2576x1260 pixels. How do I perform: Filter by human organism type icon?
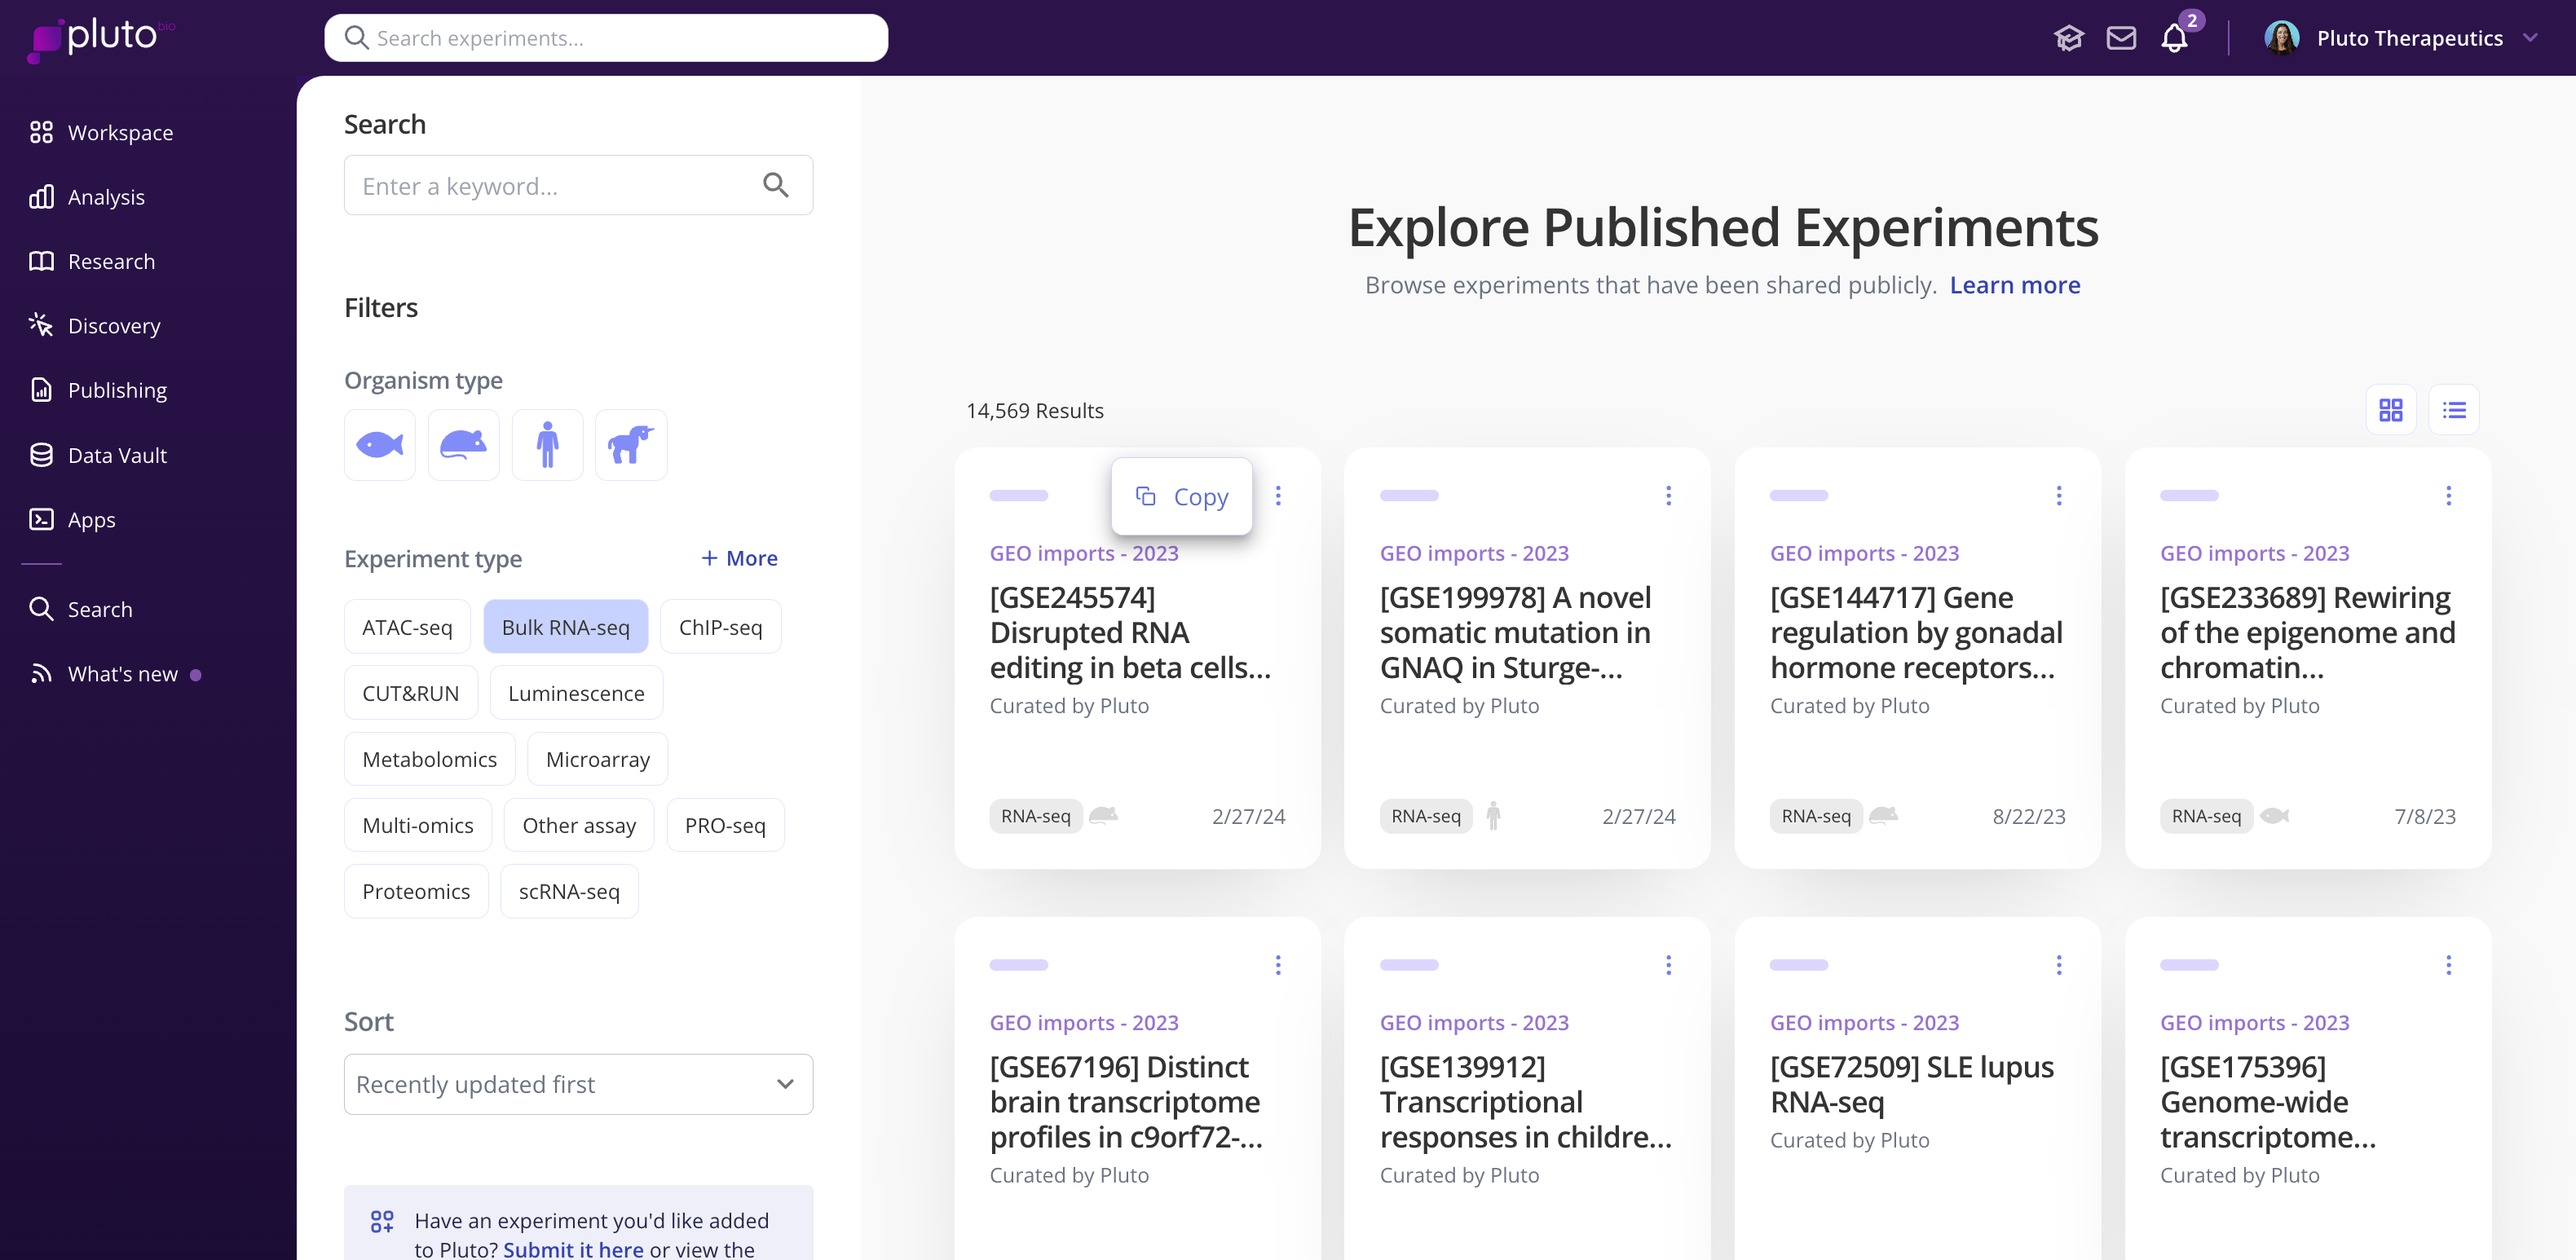[x=547, y=444]
